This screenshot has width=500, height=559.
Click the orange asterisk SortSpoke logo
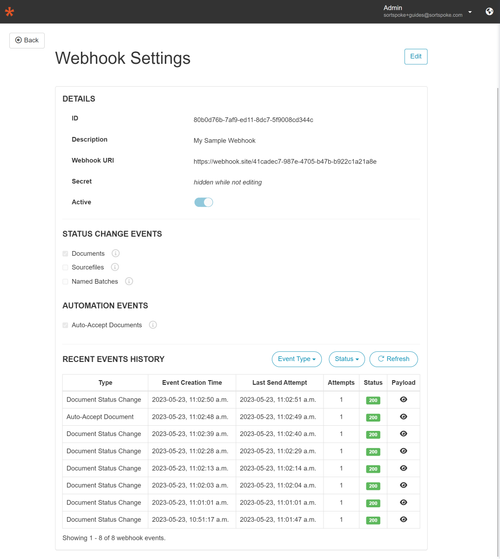pyautogui.click(x=10, y=12)
